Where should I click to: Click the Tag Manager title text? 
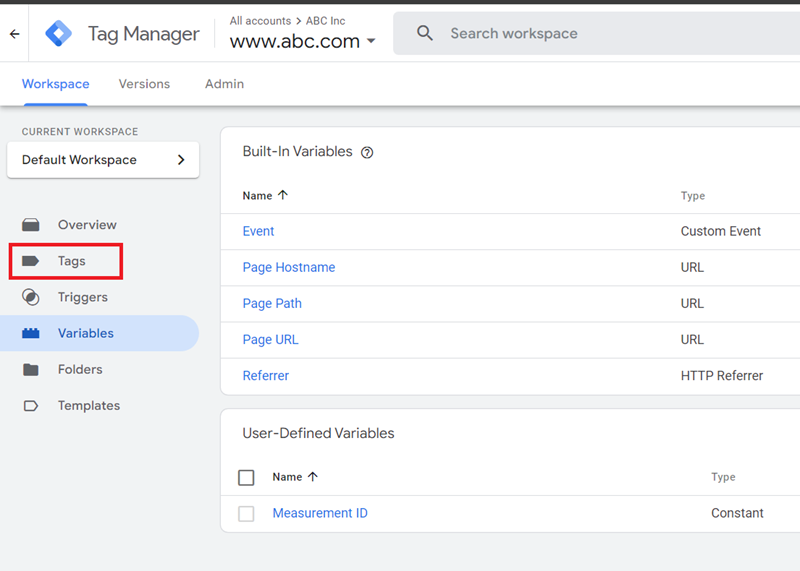143,34
